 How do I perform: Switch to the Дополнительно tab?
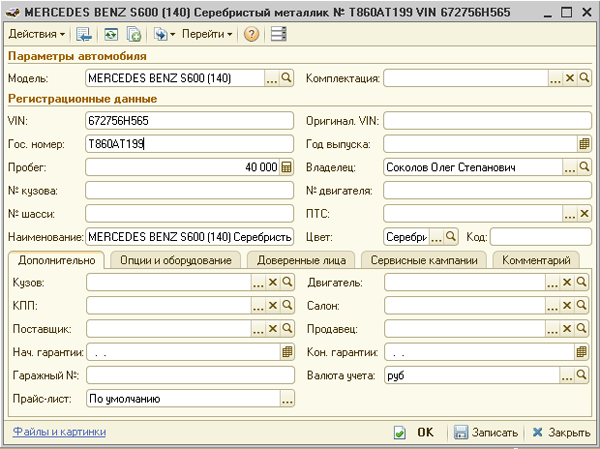(x=57, y=260)
